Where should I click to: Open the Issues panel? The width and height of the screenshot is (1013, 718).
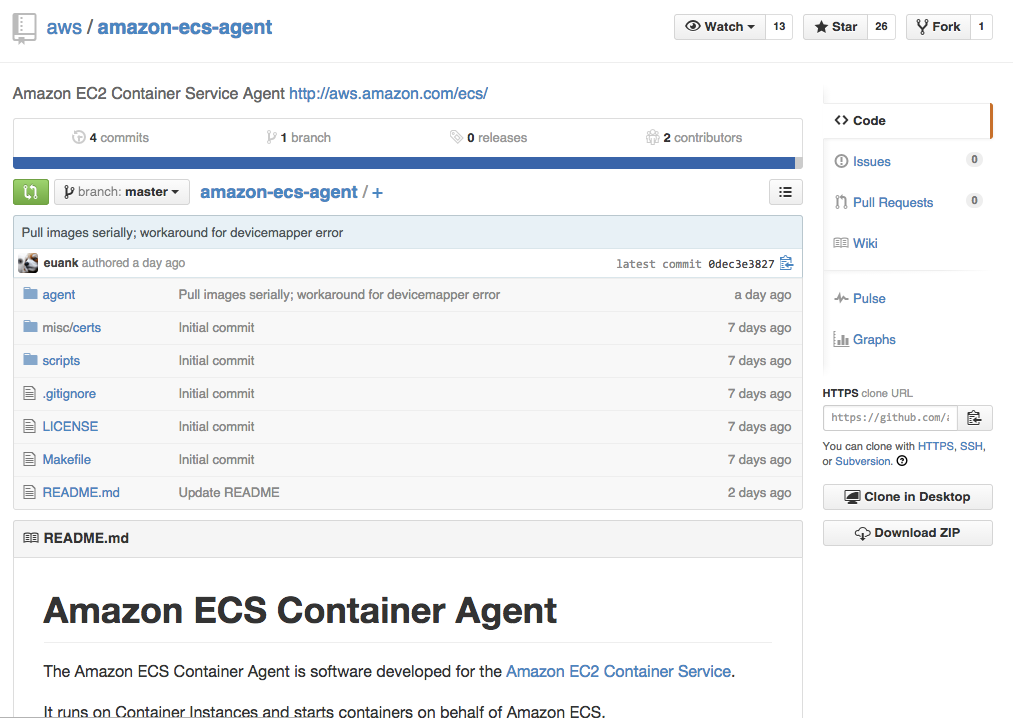point(873,161)
